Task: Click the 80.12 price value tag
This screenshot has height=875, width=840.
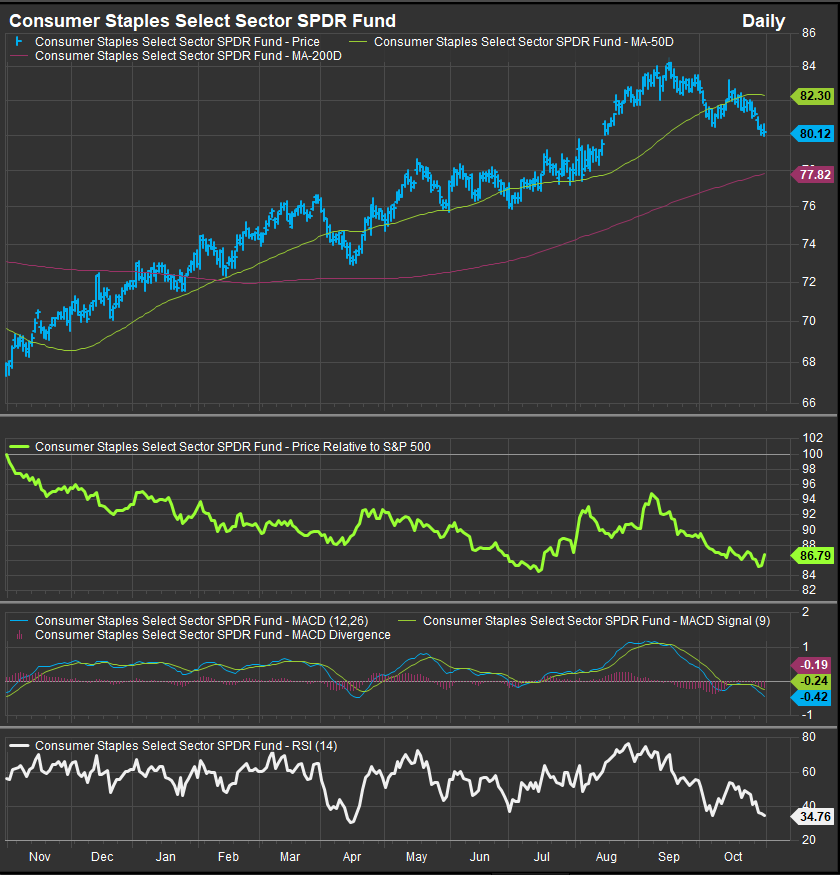Action: tap(813, 134)
